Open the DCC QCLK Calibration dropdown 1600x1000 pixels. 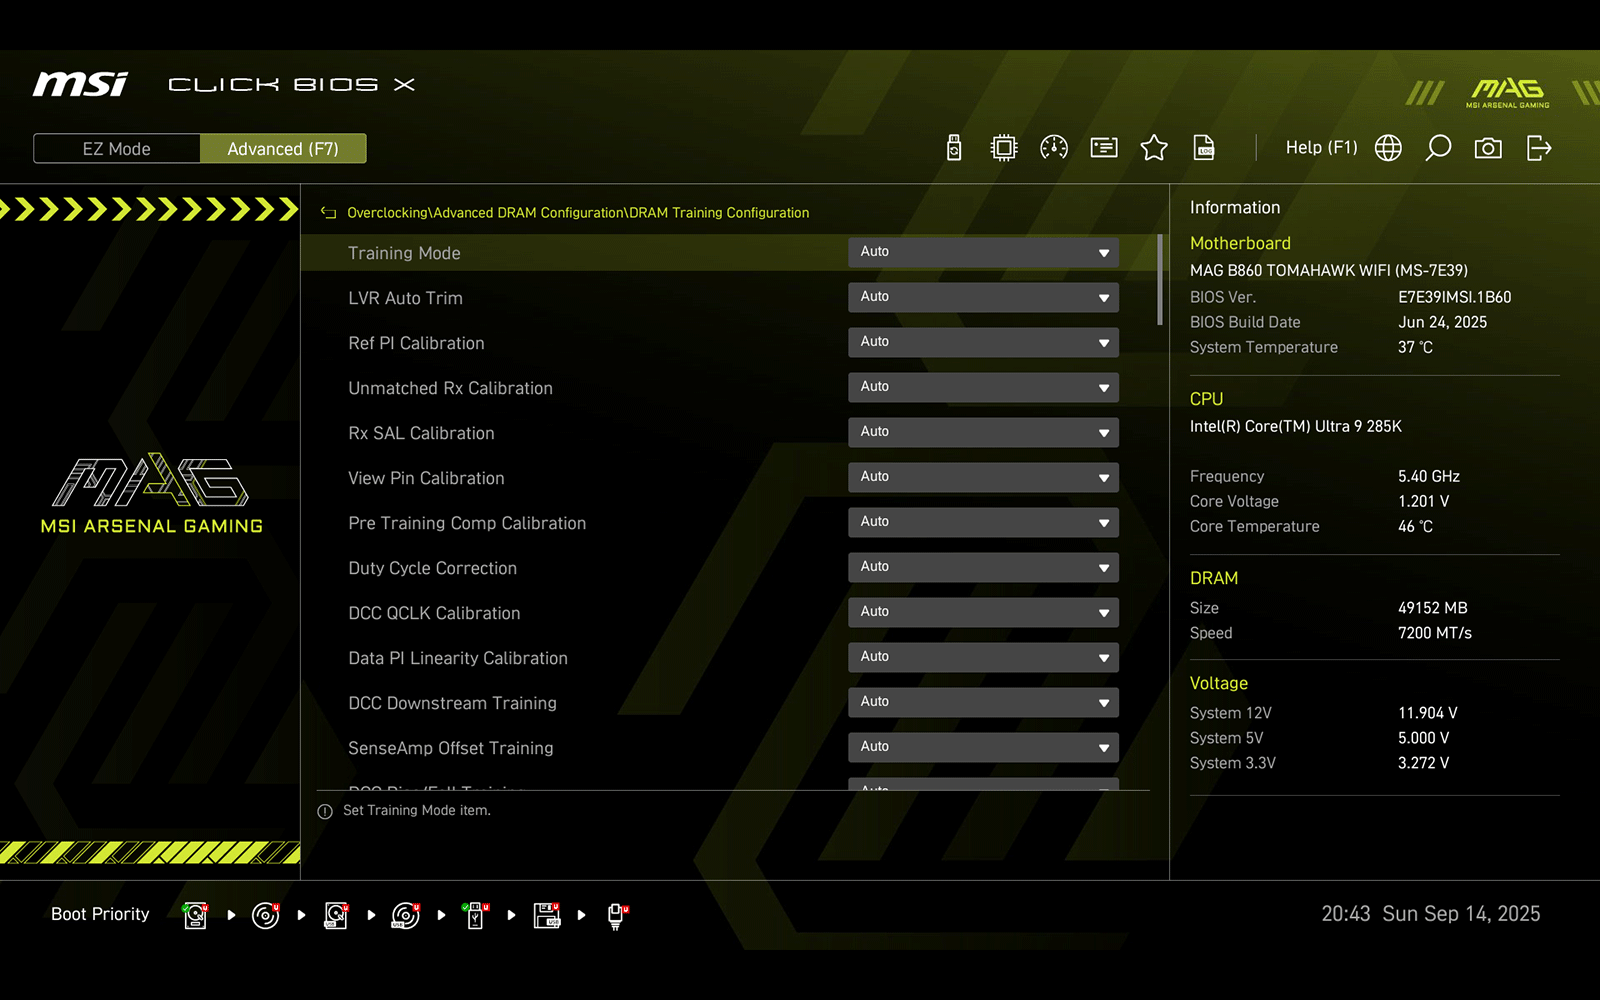pyautogui.click(x=983, y=612)
